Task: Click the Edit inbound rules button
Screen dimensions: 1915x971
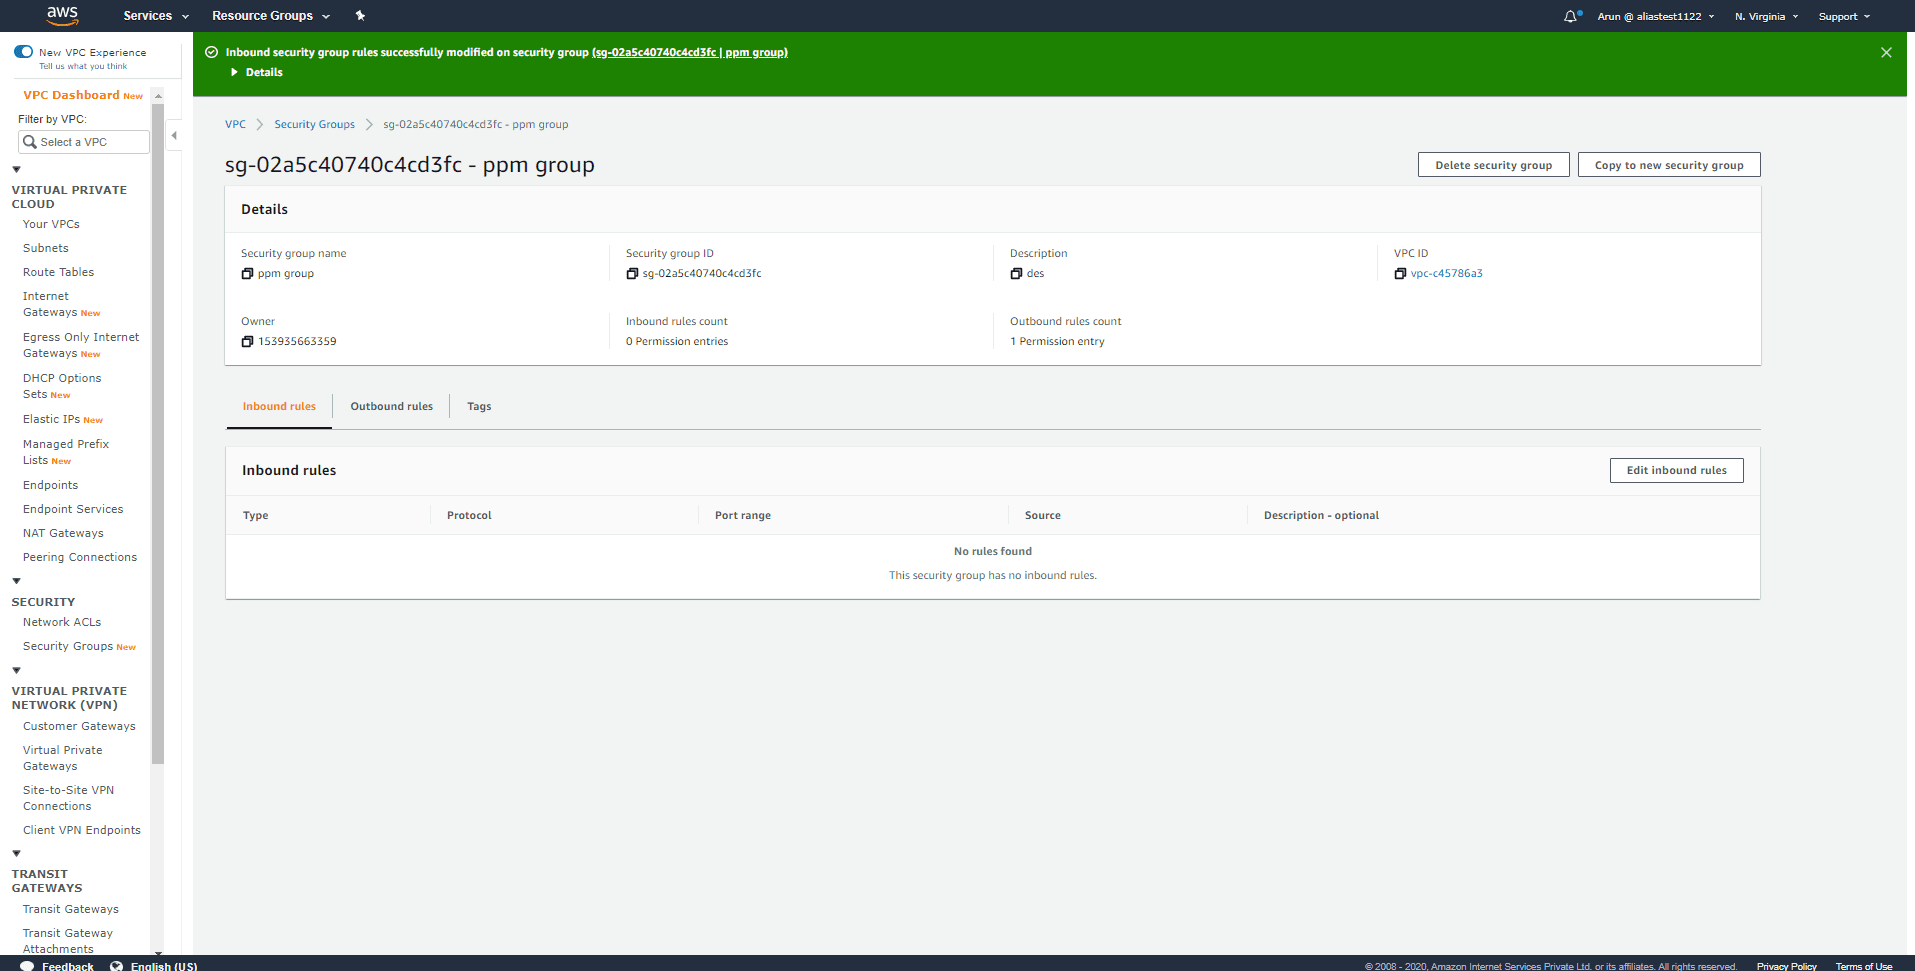Action: point(1676,470)
